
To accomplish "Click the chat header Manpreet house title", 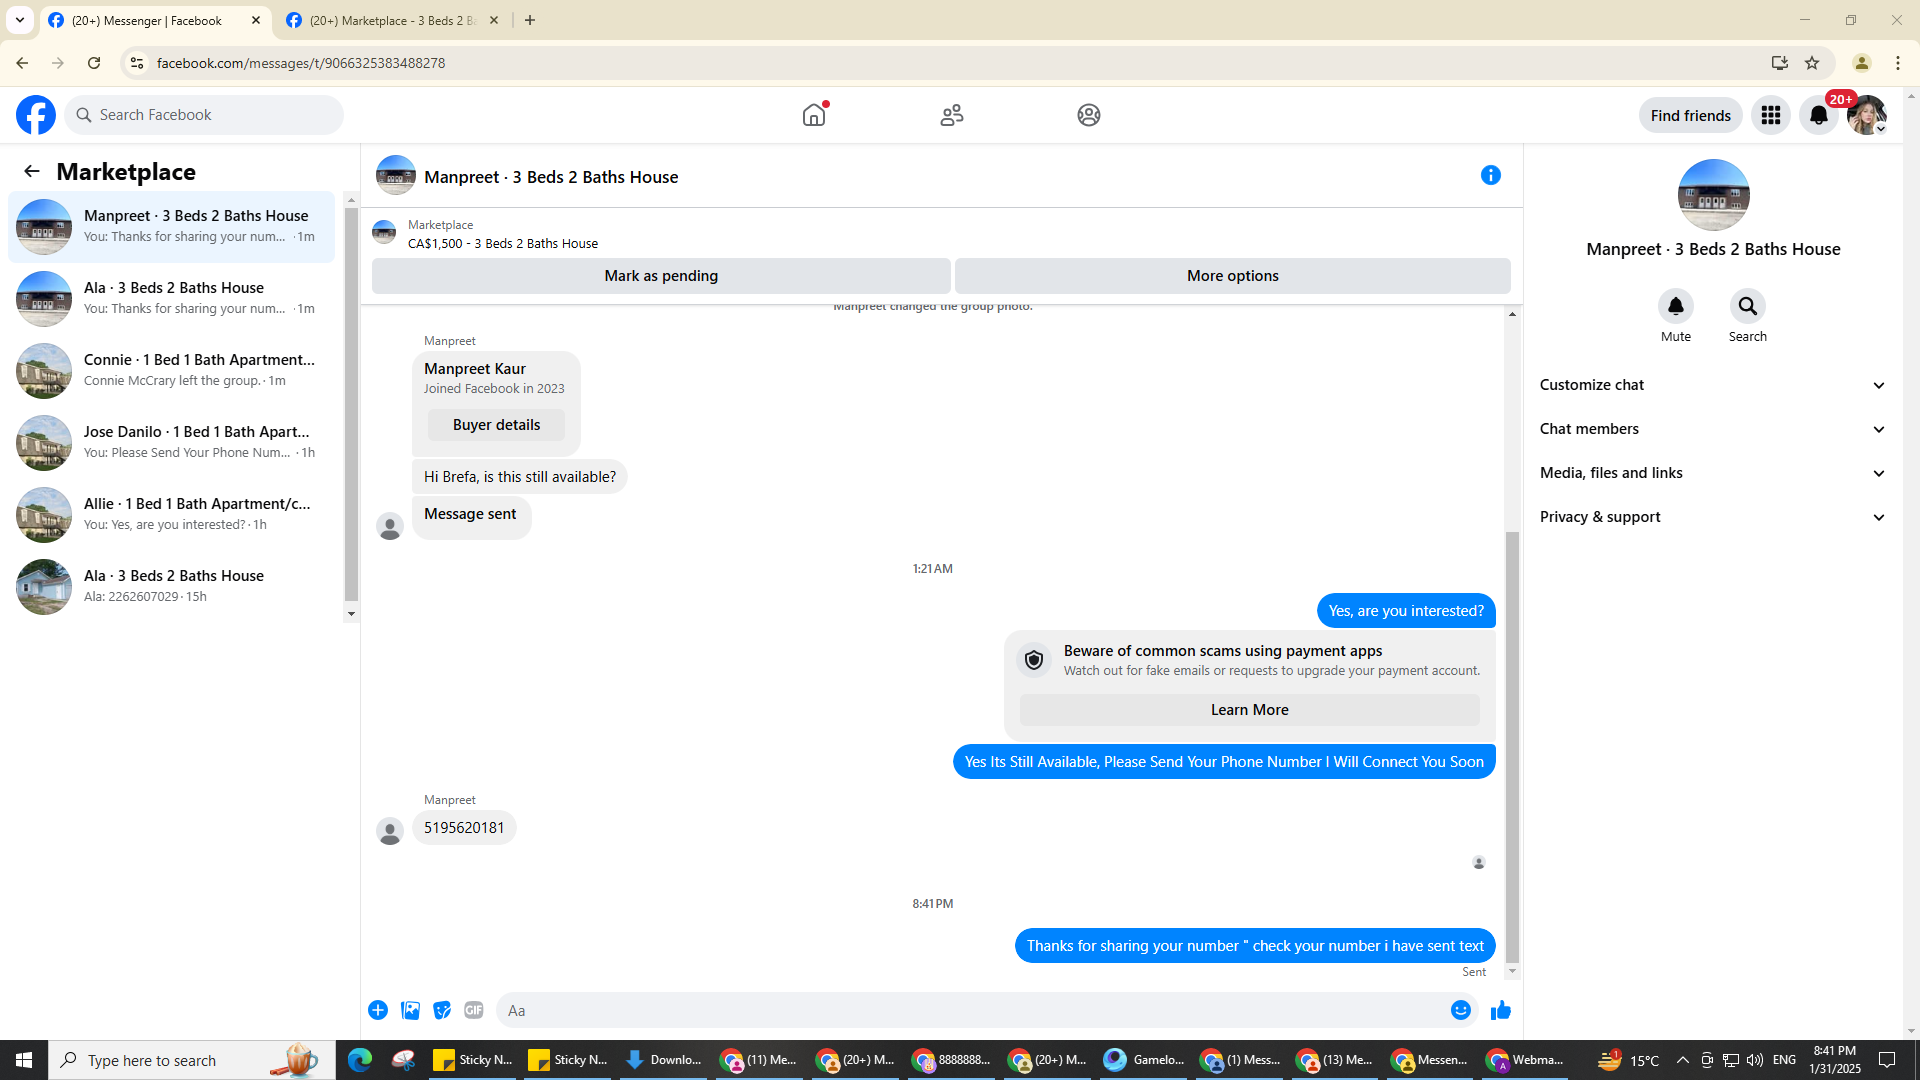I will (551, 177).
